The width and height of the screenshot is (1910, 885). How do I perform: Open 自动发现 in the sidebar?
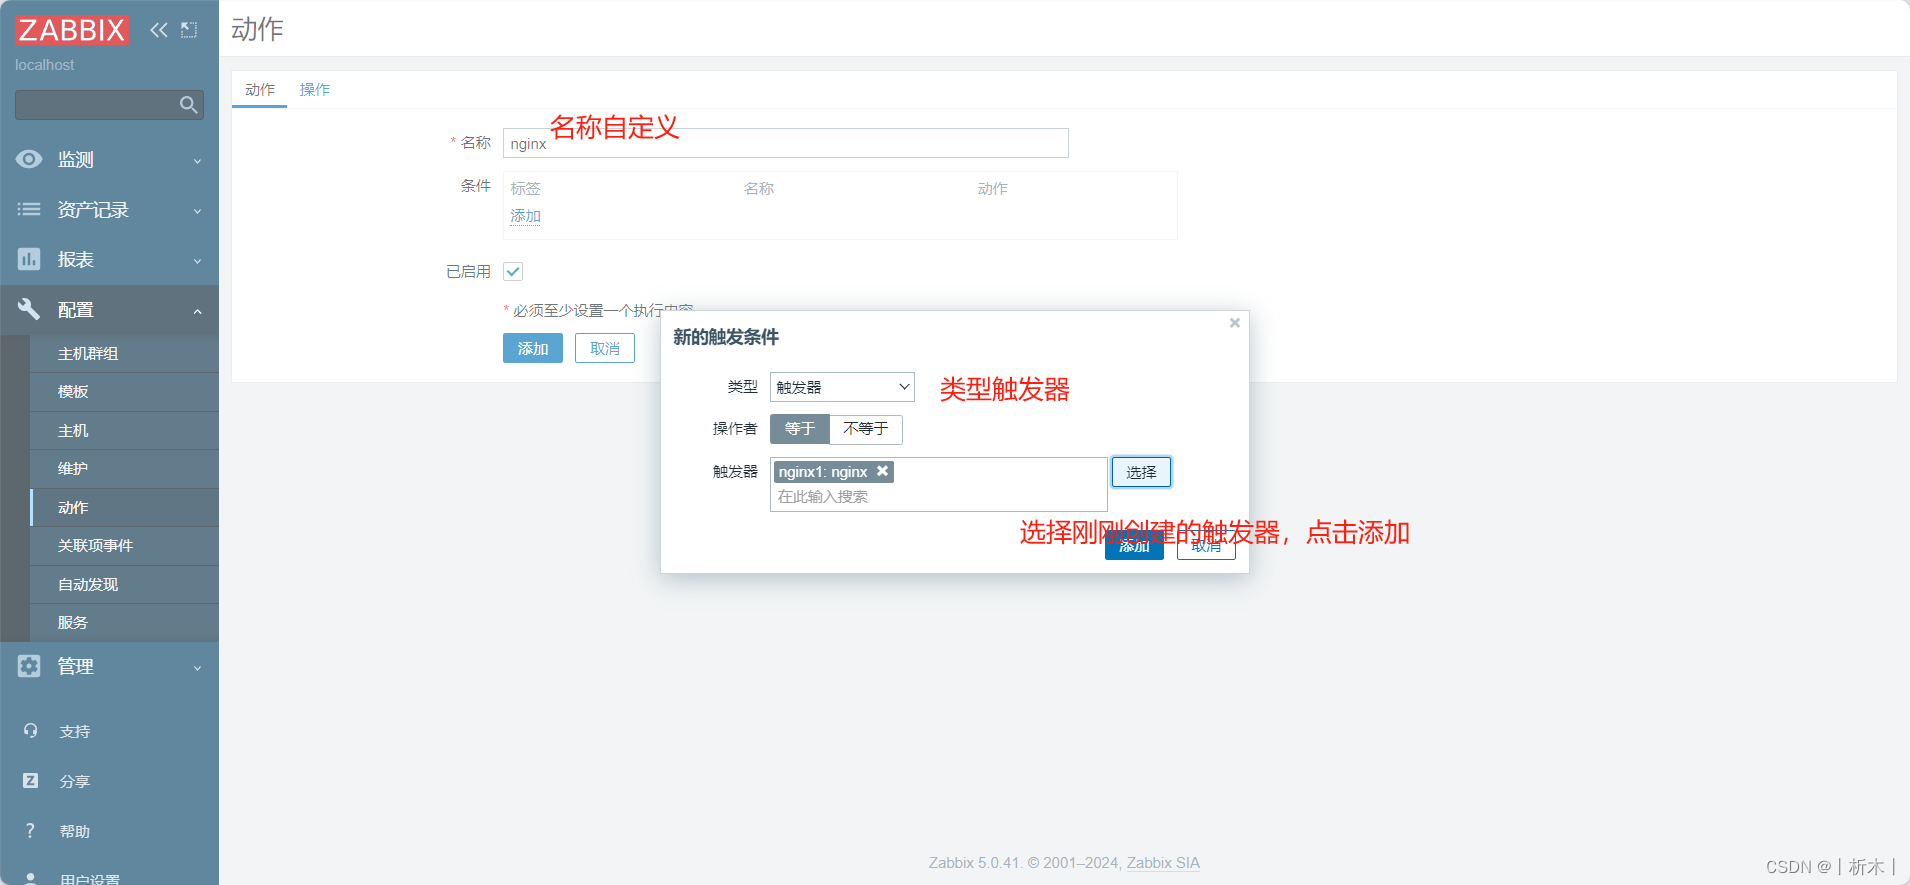(x=124, y=584)
